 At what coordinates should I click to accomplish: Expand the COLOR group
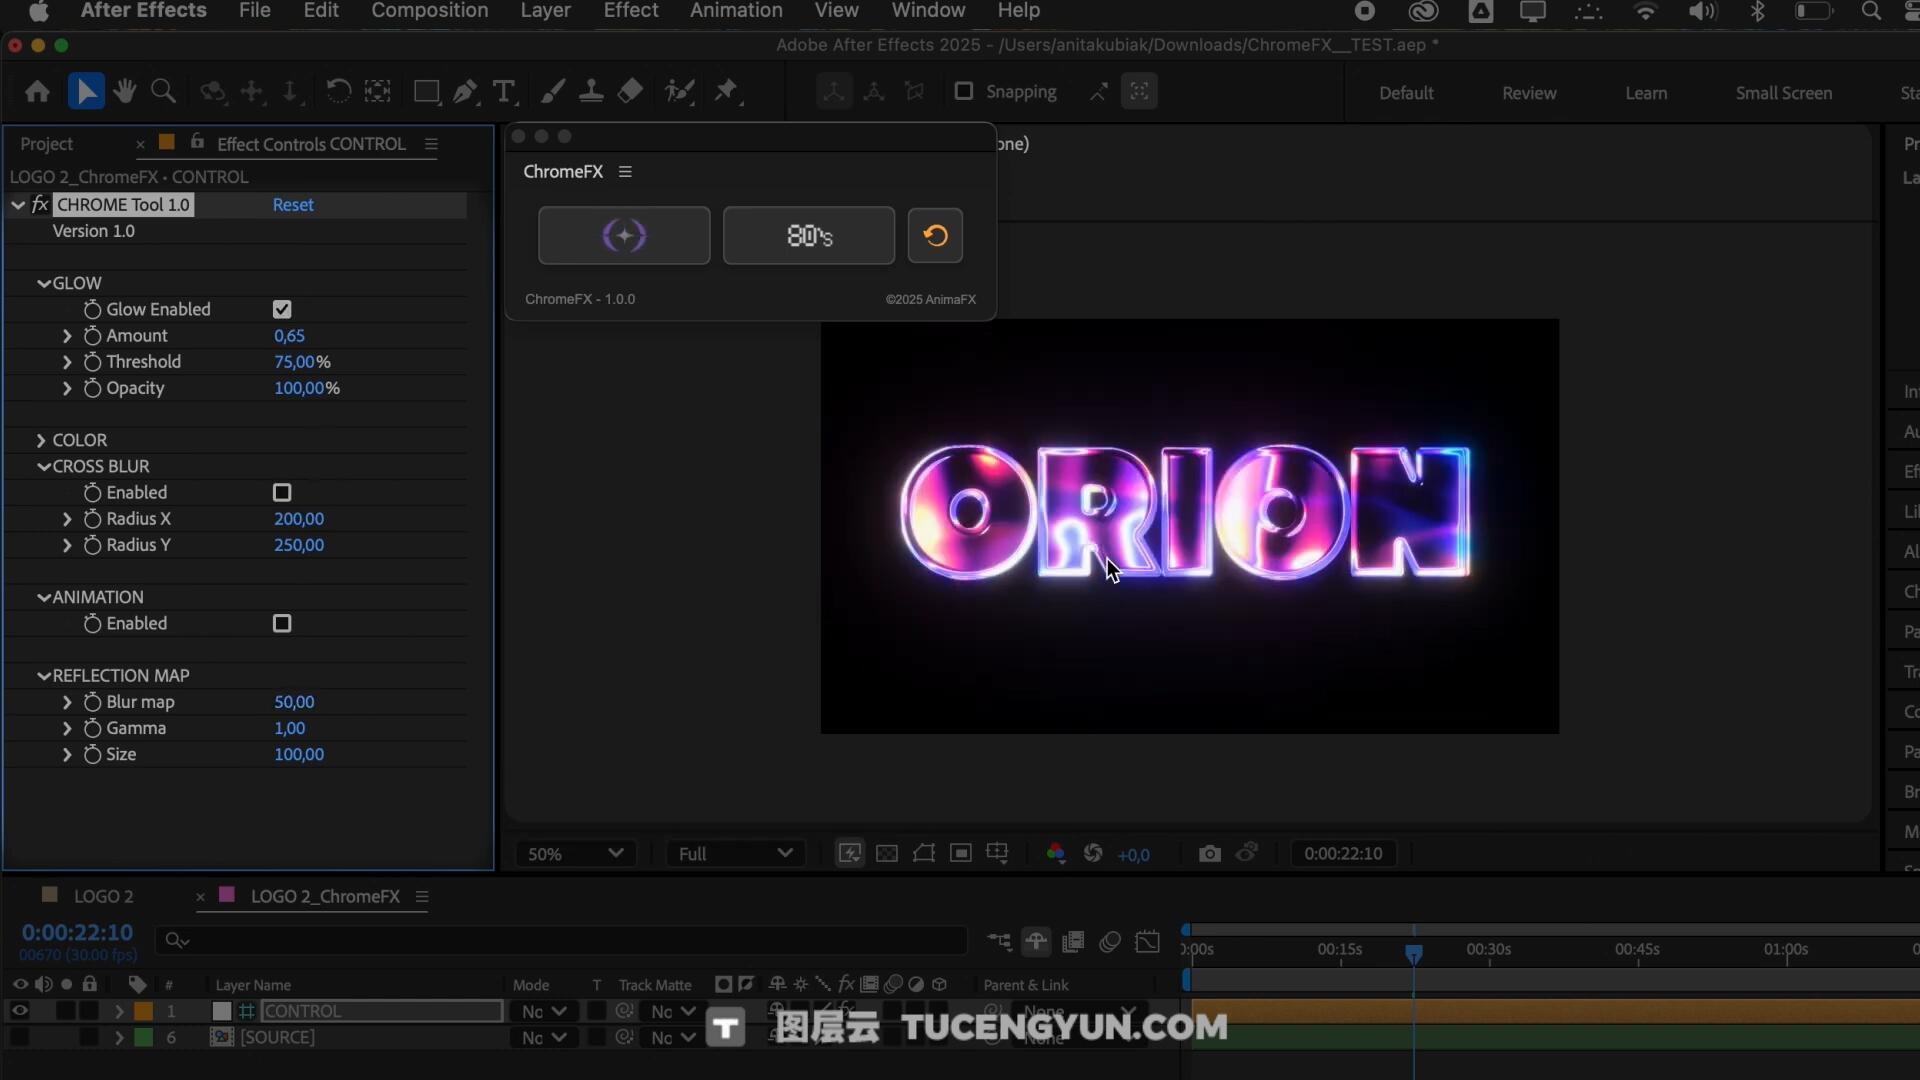[x=41, y=440]
